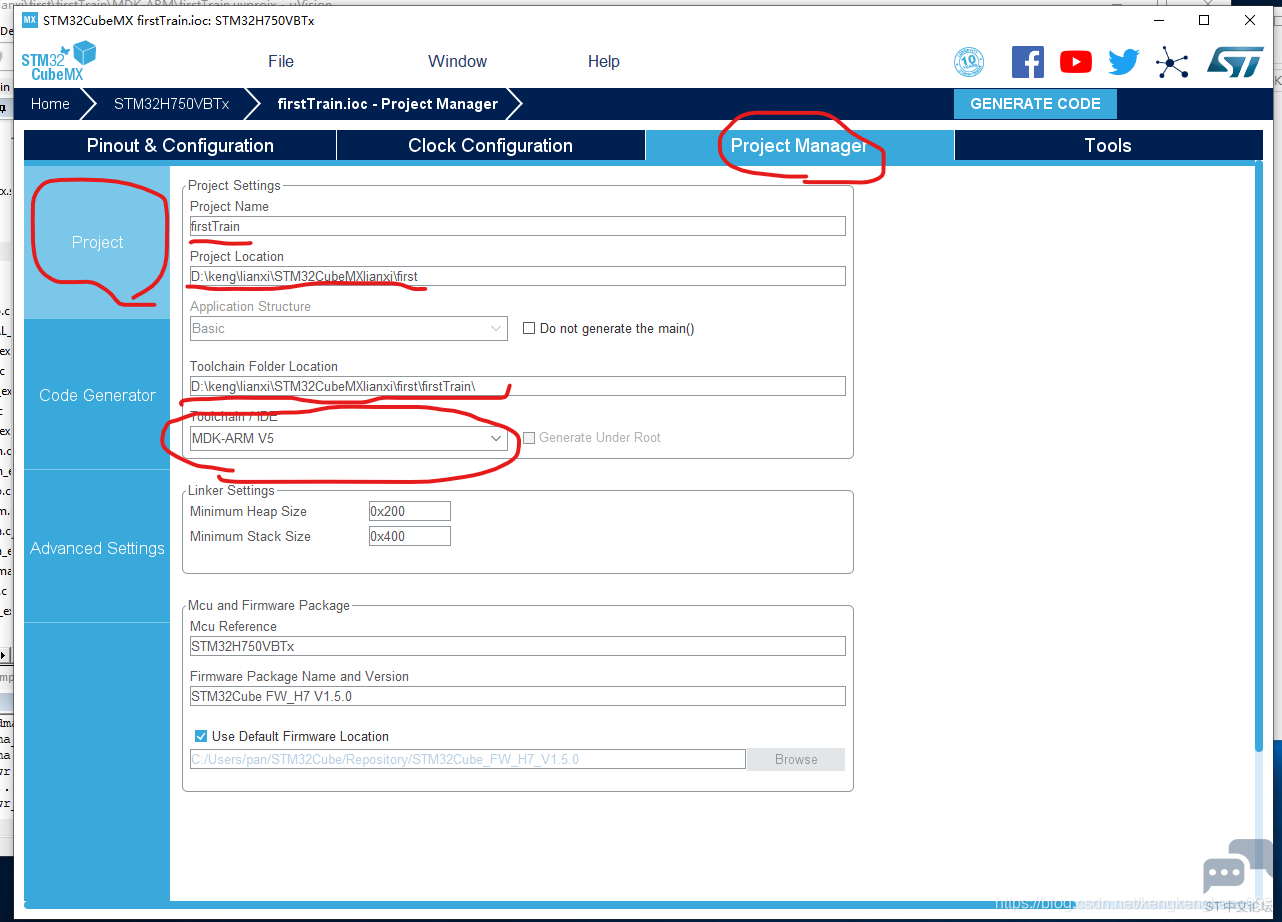Click Firmware Package Name and Version field
The height and width of the screenshot is (922, 1282).
518,696
